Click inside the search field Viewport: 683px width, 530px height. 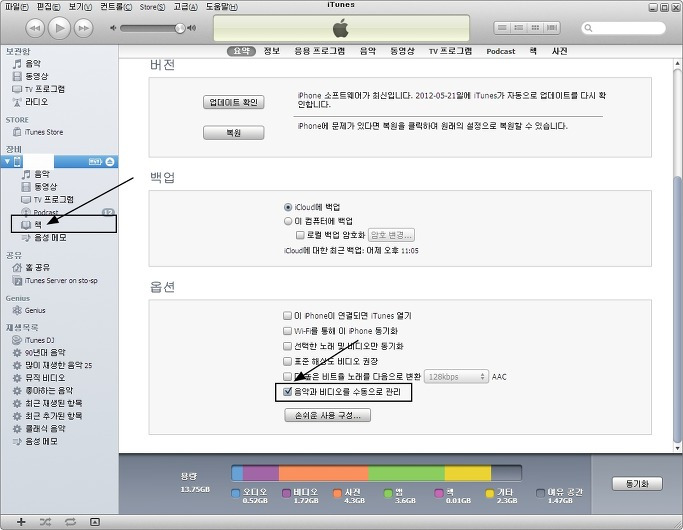point(624,28)
